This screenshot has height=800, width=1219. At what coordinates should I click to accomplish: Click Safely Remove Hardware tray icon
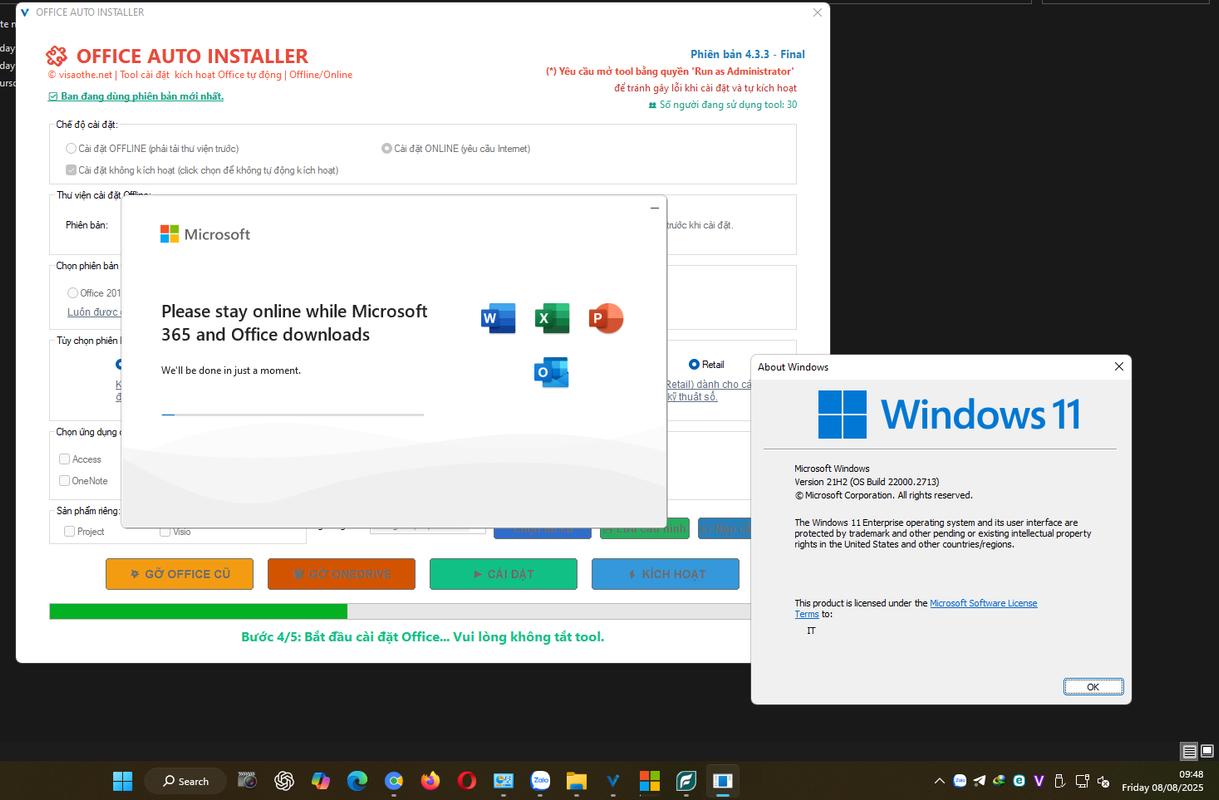point(1059,781)
